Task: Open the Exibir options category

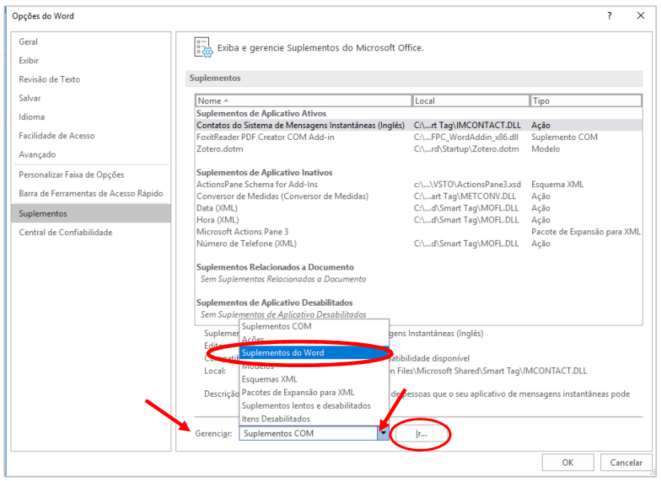Action: pyautogui.click(x=91, y=61)
